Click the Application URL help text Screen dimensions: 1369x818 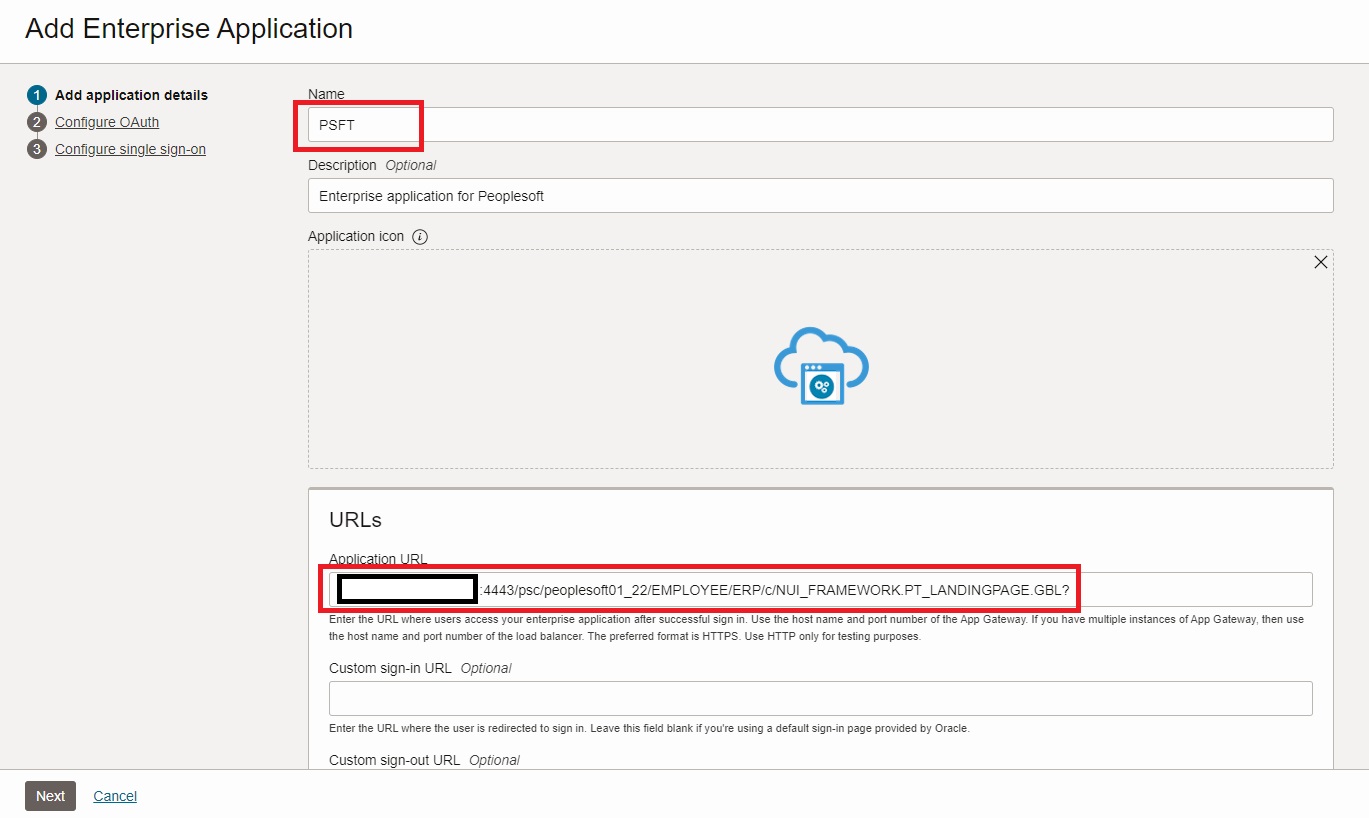(x=816, y=628)
